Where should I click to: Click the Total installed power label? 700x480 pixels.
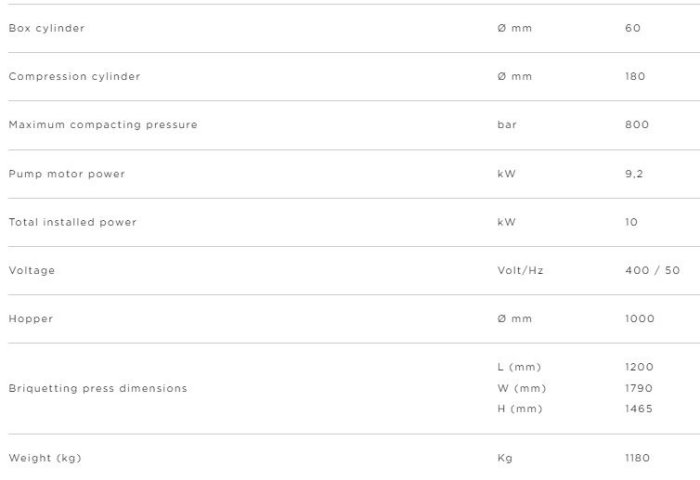(x=73, y=222)
